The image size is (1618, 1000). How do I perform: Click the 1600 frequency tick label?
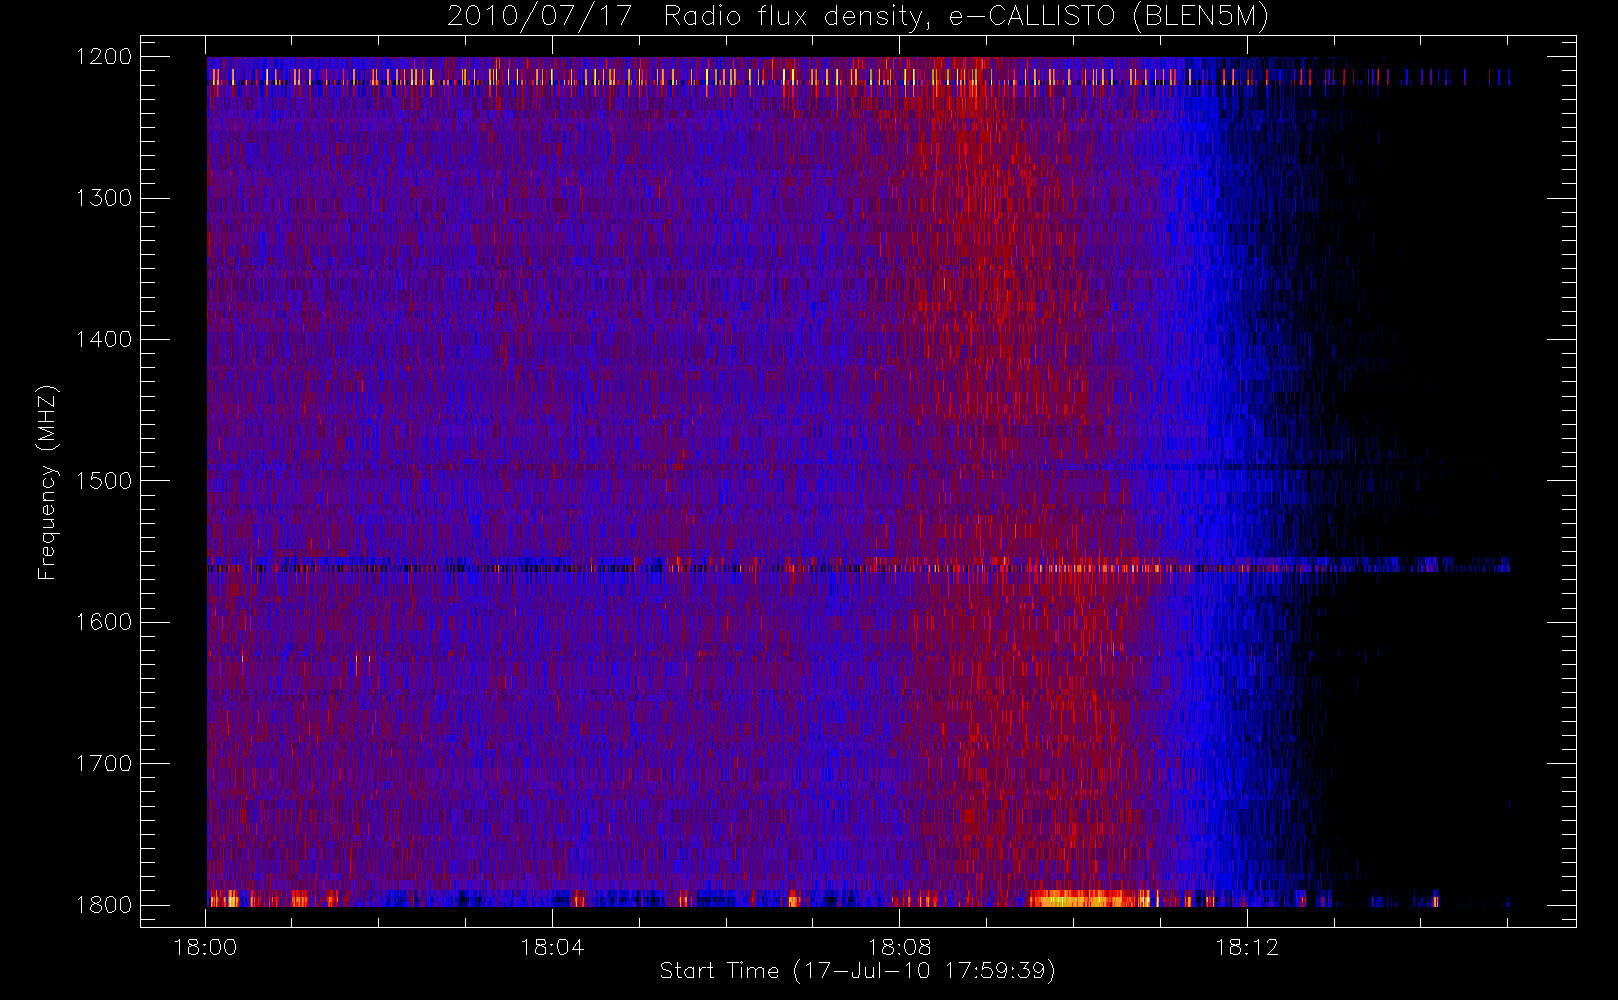pyautogui.click(x=105, y=622)
